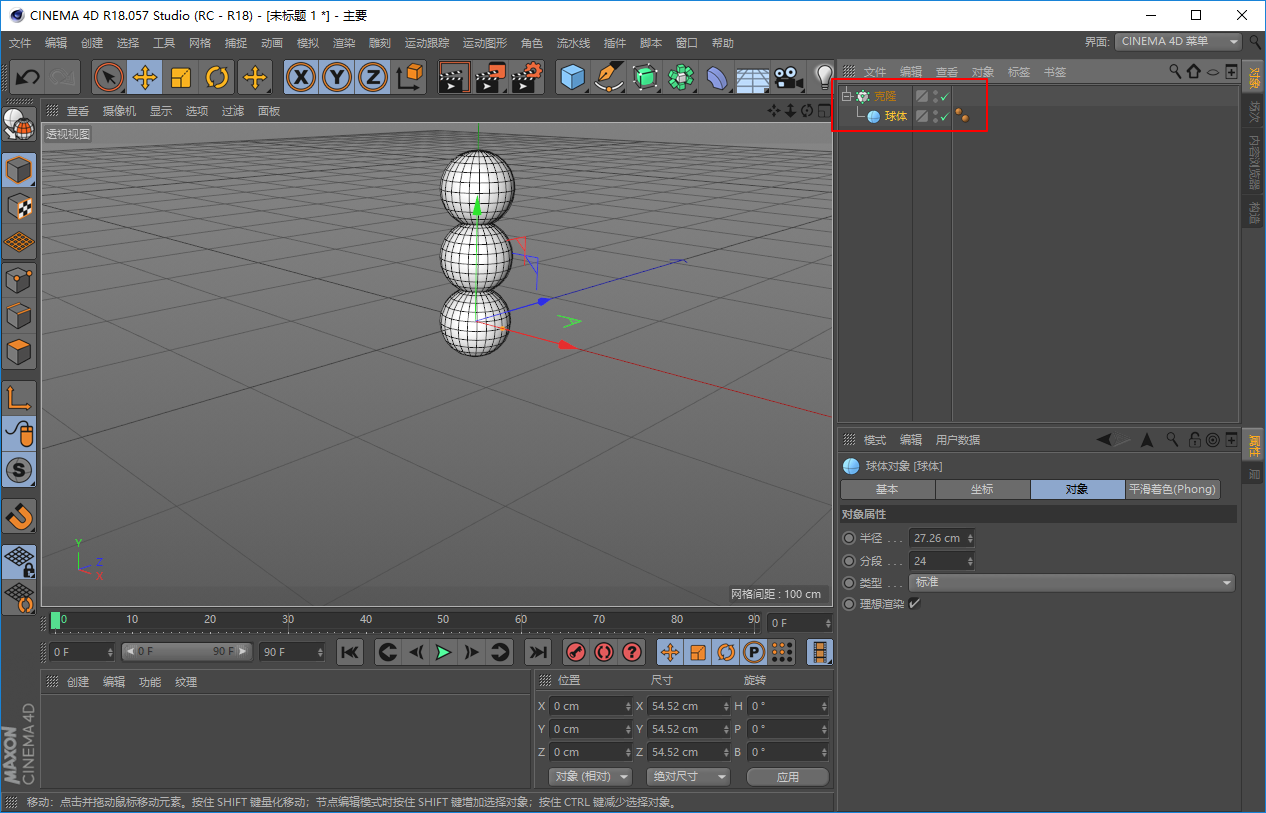Add a Subdivision Surface generator
Viewport: 1266px width, 813px height.
pos(646,77)
